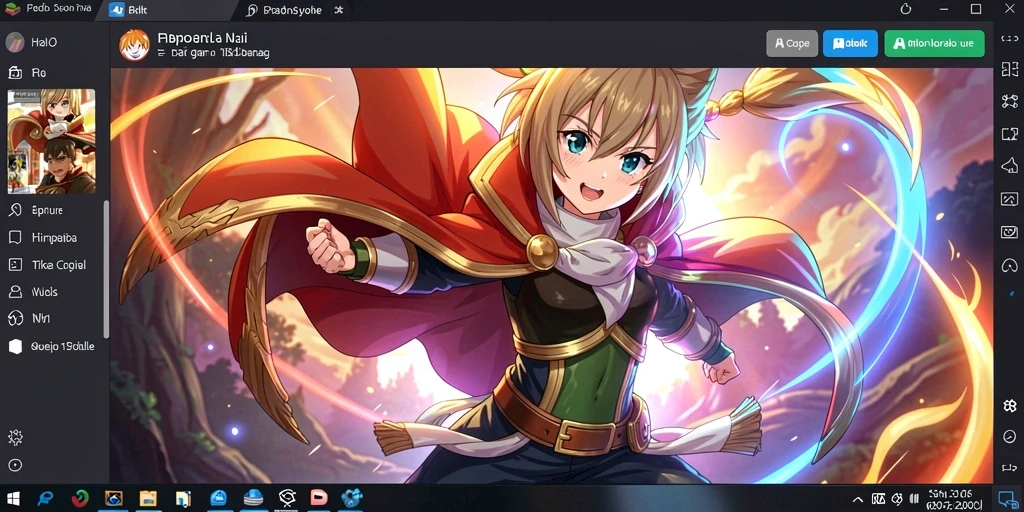Open the taskbar clock and date
Image resolution: width=1024 pixels, height=512 pixels.
tap(955, 499)
